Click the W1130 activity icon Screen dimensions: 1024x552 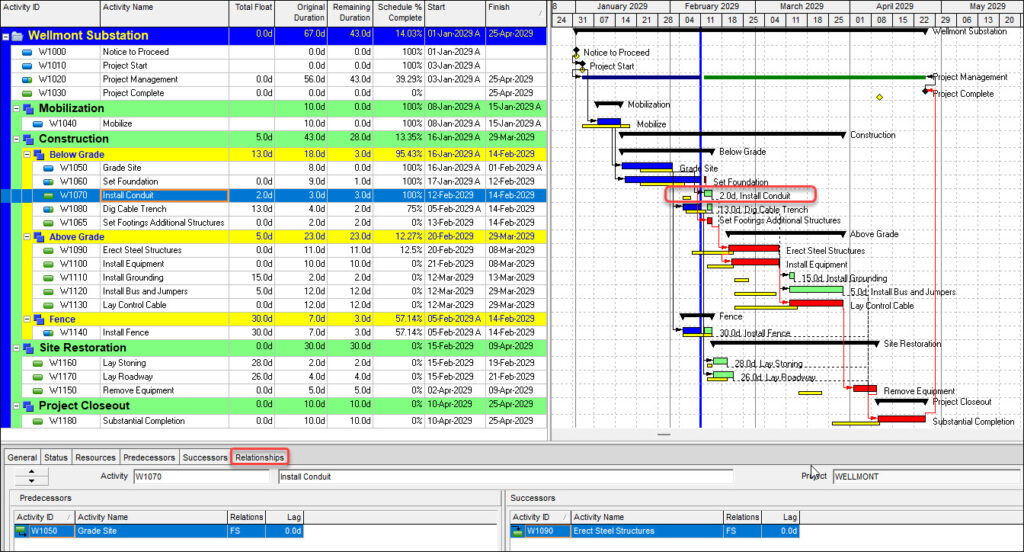[x=48, y=305]
